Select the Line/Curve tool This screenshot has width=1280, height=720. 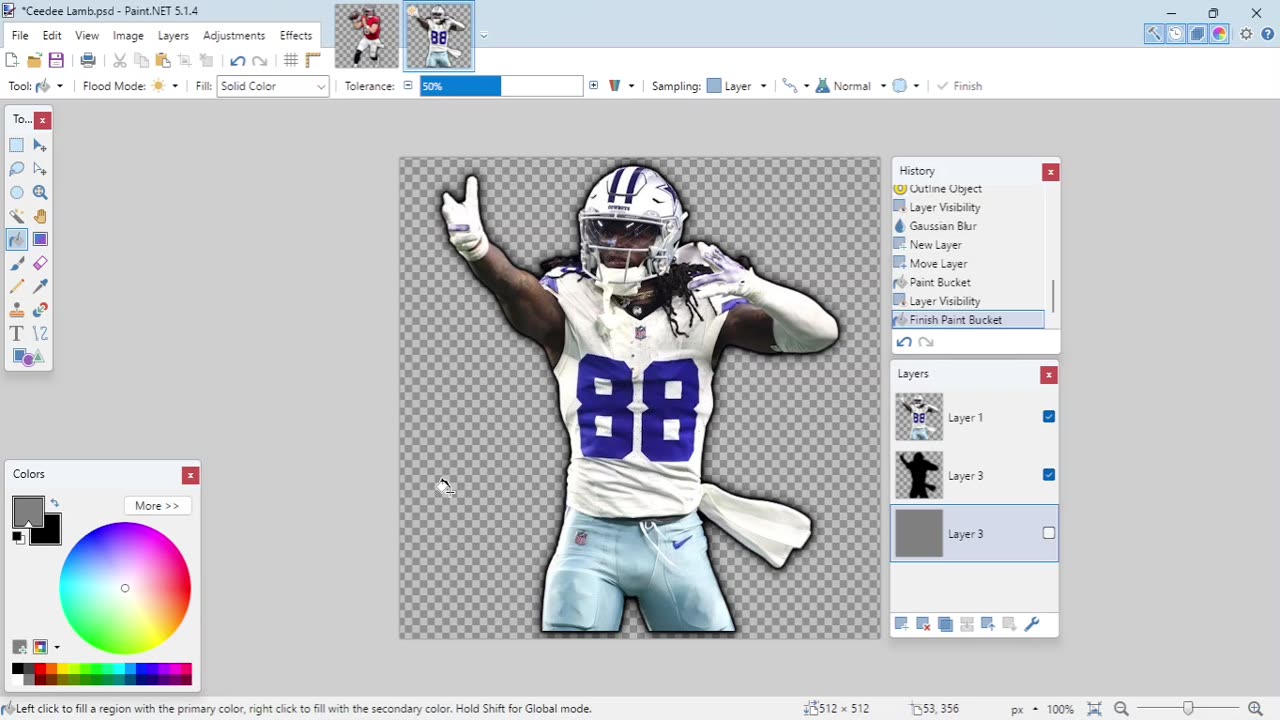pos(40,333)
